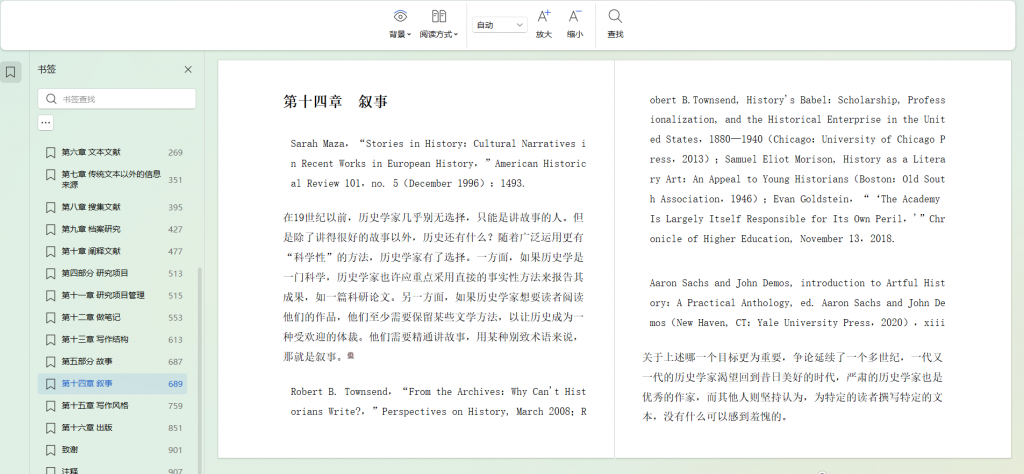Toggle the bookmark panel icon in left strip

10,72
